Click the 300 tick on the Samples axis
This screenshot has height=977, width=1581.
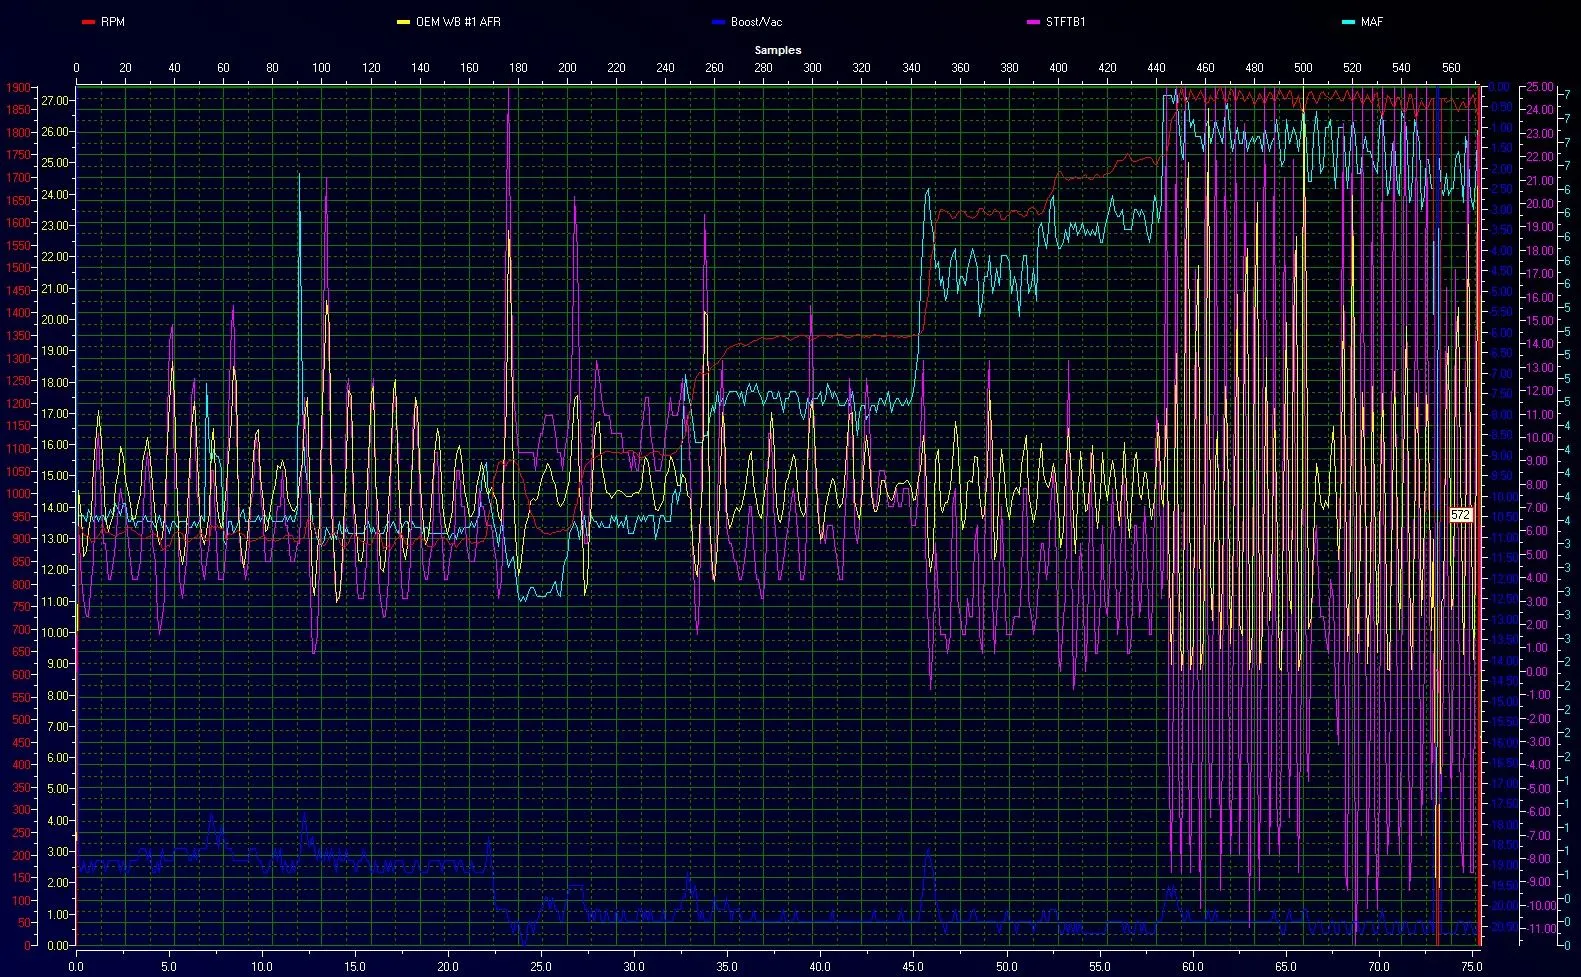[x=812, y=68]
